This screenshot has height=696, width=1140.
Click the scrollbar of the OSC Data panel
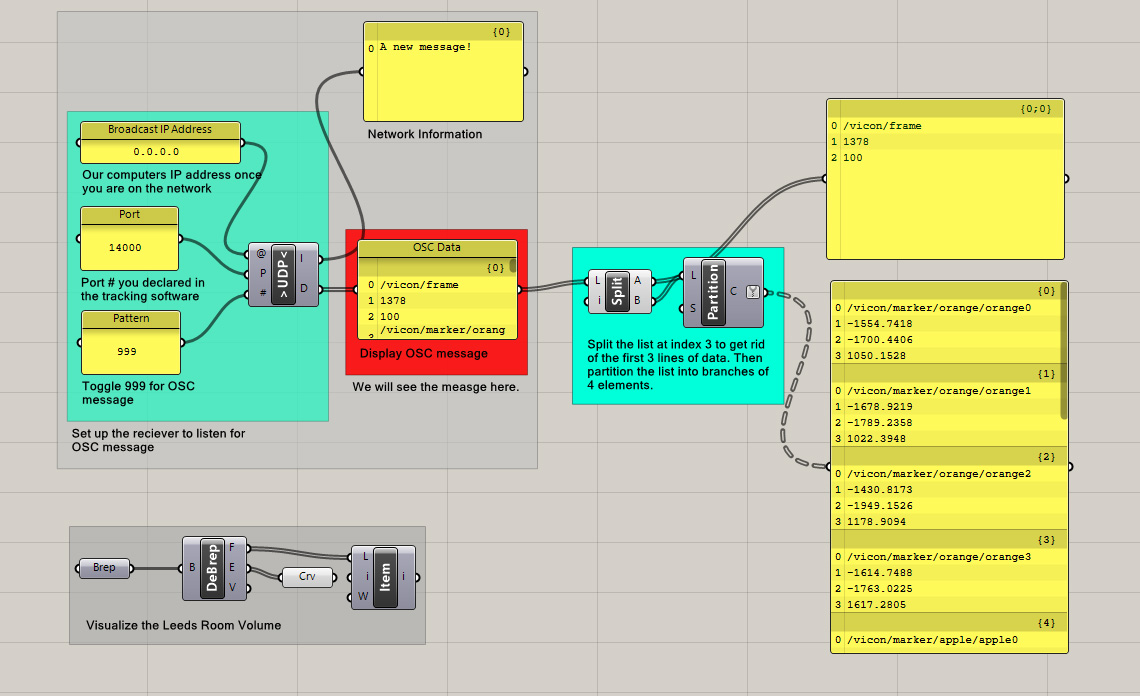[x=513, y=266]
